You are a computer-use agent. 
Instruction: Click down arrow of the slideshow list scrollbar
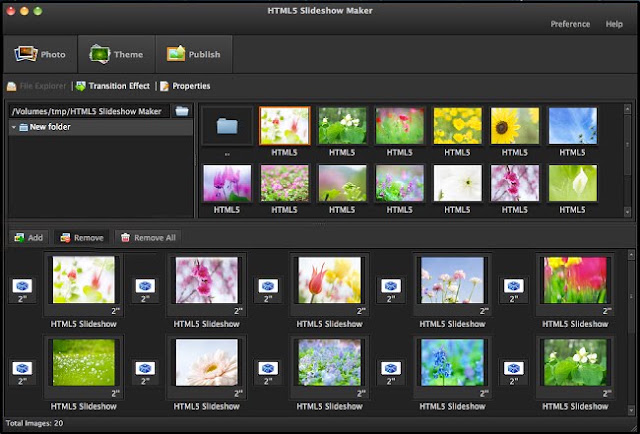[x=631, y=410]
